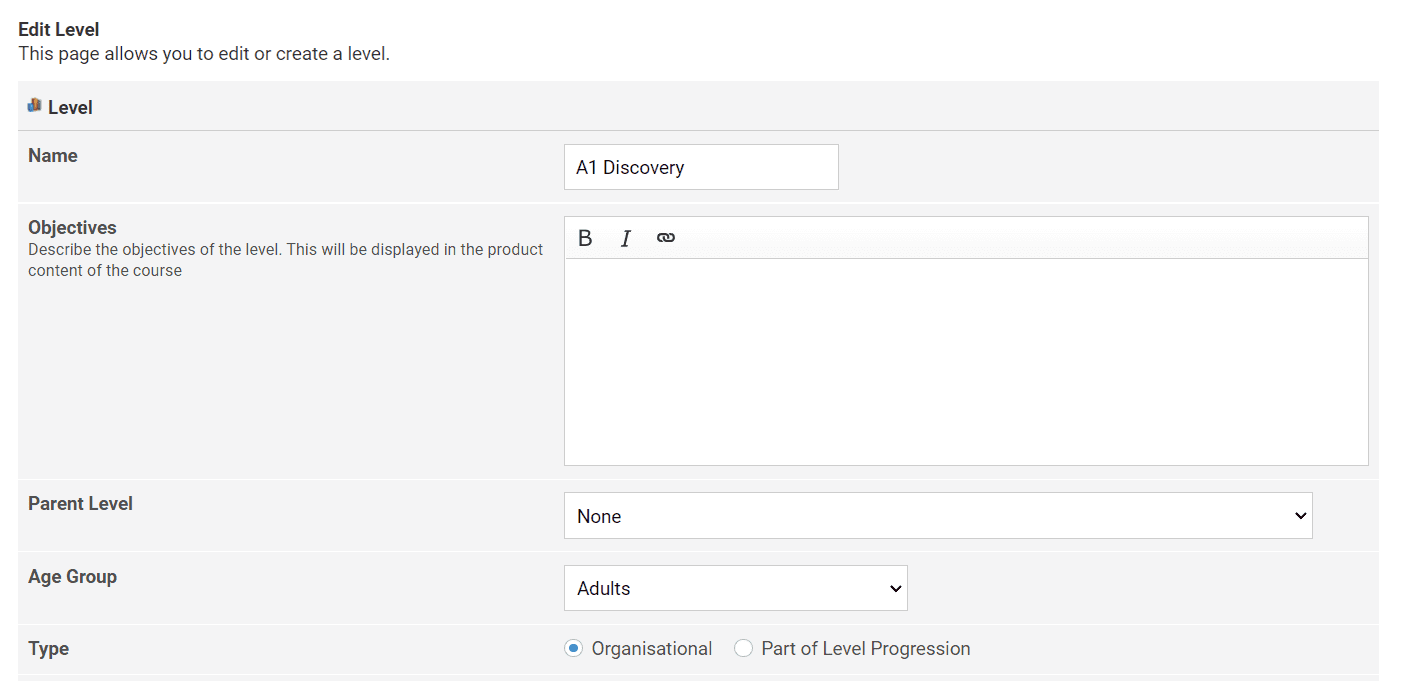Click the page description under Edit Level

tap(204, 54)
